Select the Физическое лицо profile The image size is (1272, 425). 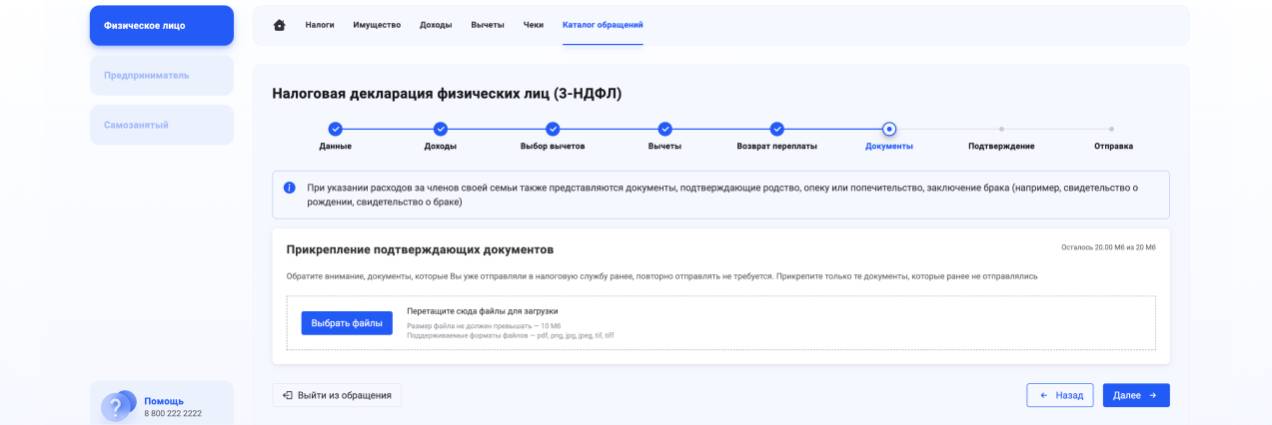coord(161,26)
